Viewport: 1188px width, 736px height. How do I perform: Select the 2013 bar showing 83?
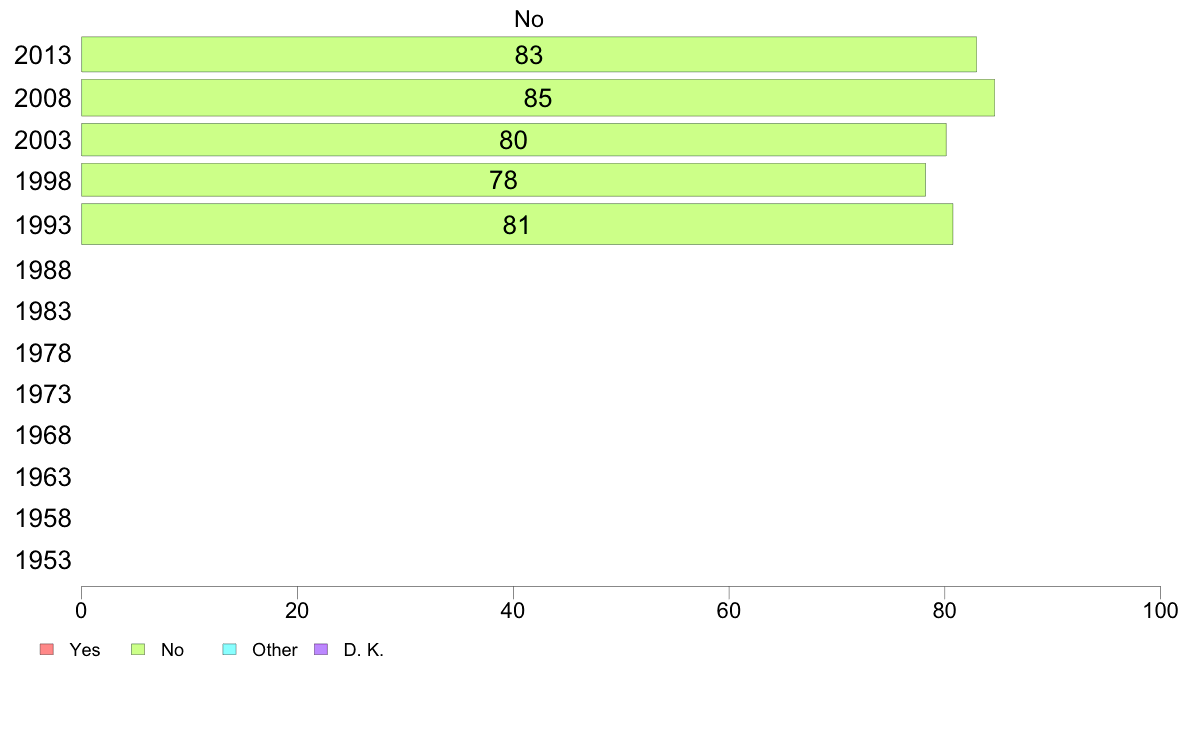click(529, 55)
